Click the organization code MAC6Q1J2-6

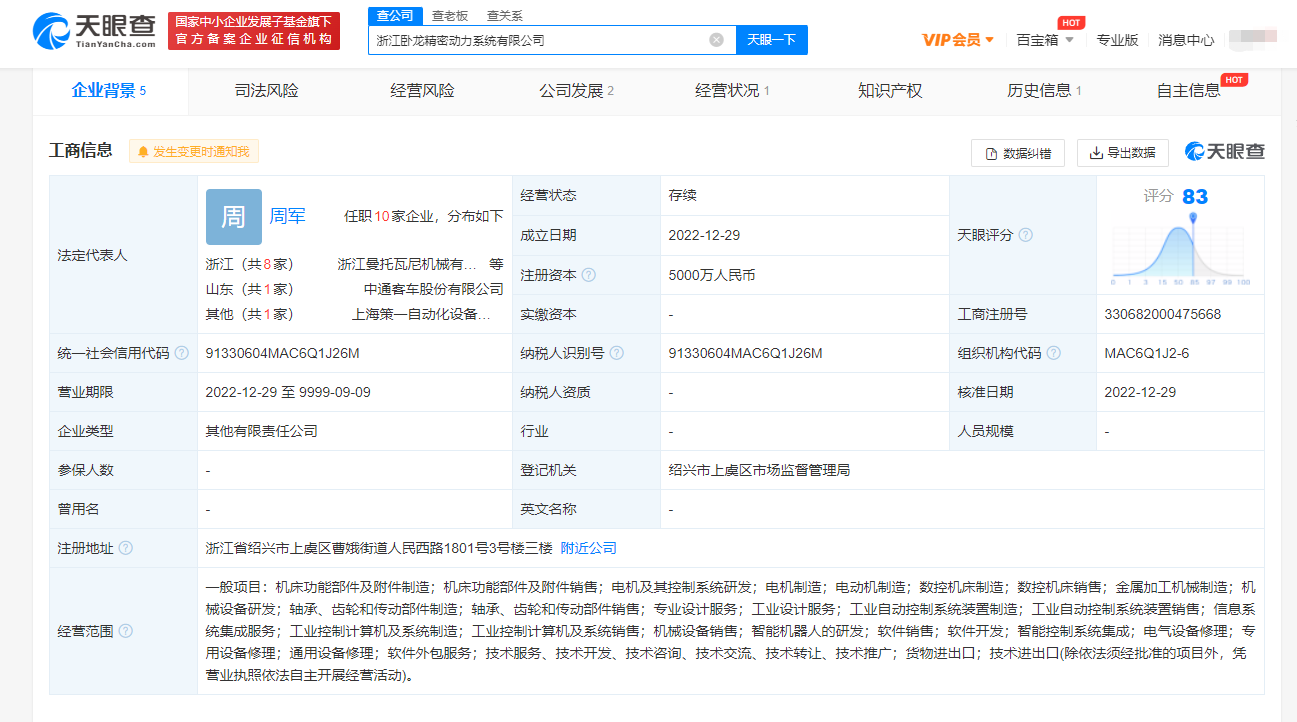[1146, 353]
